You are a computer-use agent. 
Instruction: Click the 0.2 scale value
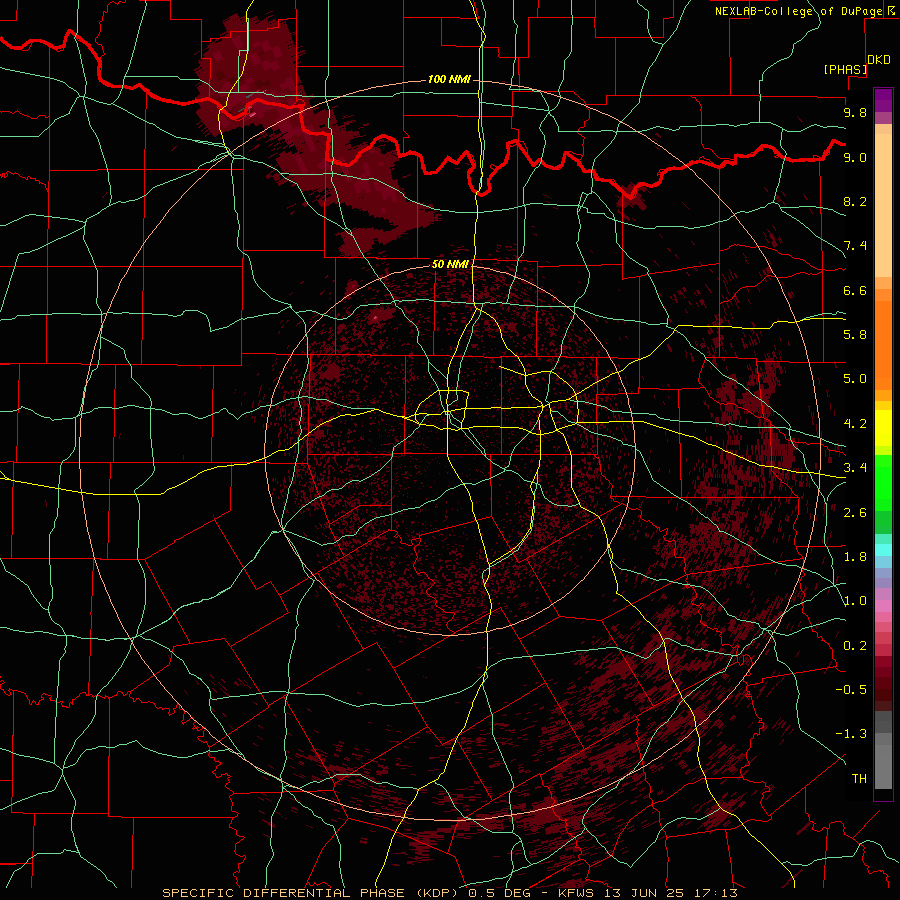855,646
